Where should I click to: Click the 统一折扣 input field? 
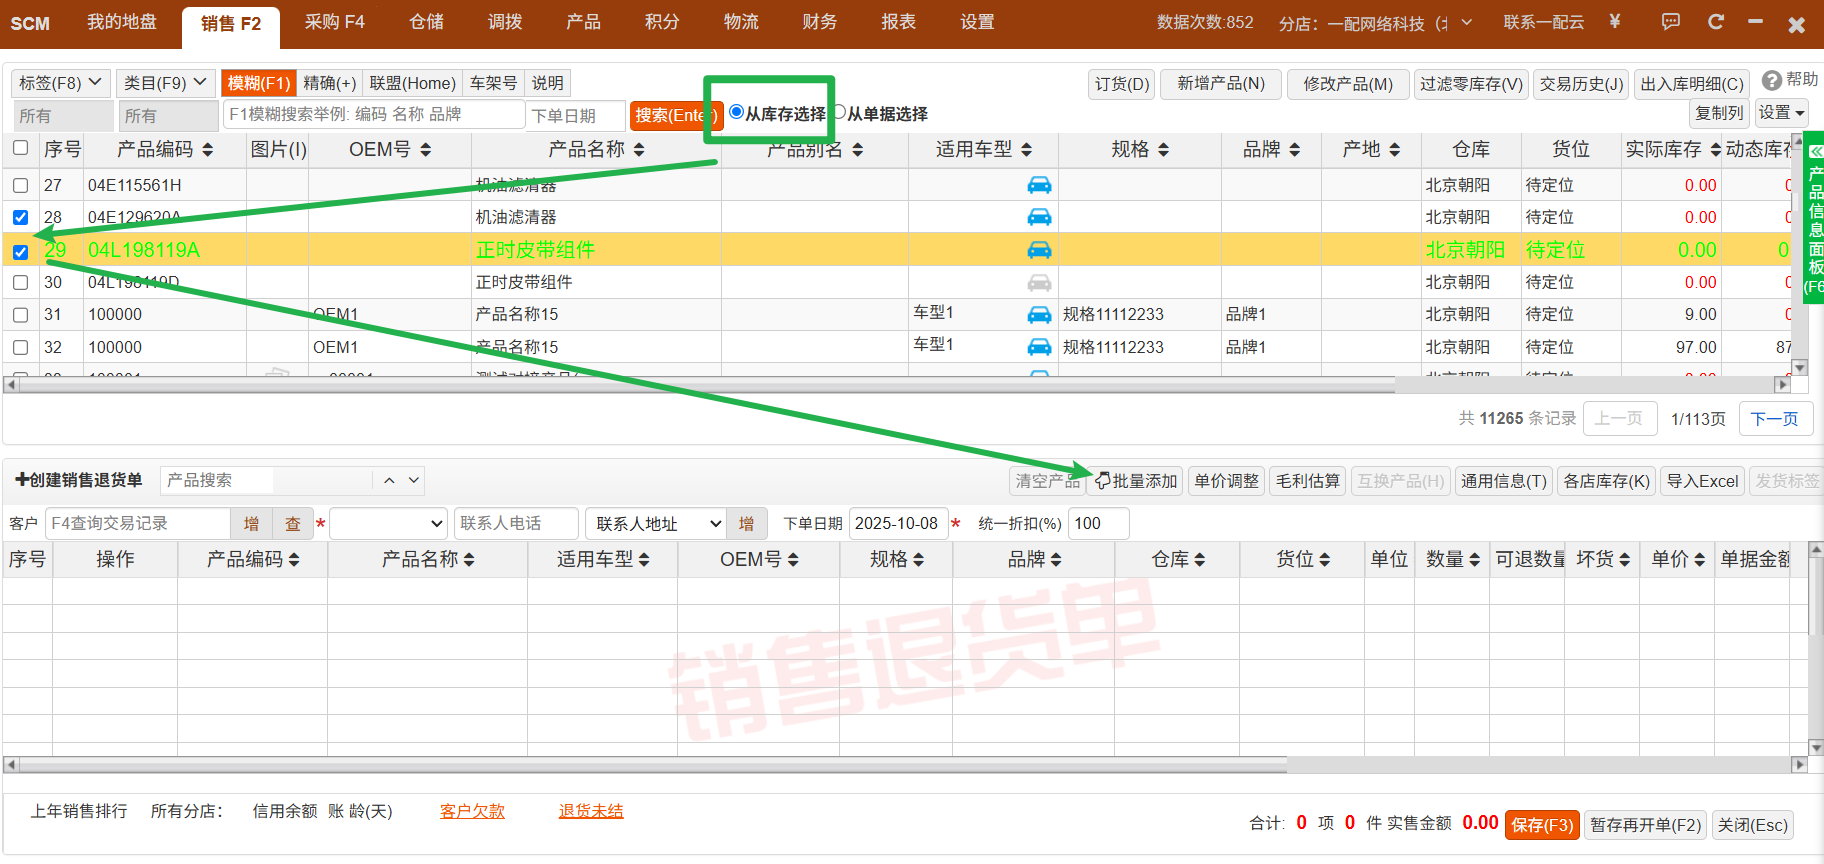point(1098,524)
